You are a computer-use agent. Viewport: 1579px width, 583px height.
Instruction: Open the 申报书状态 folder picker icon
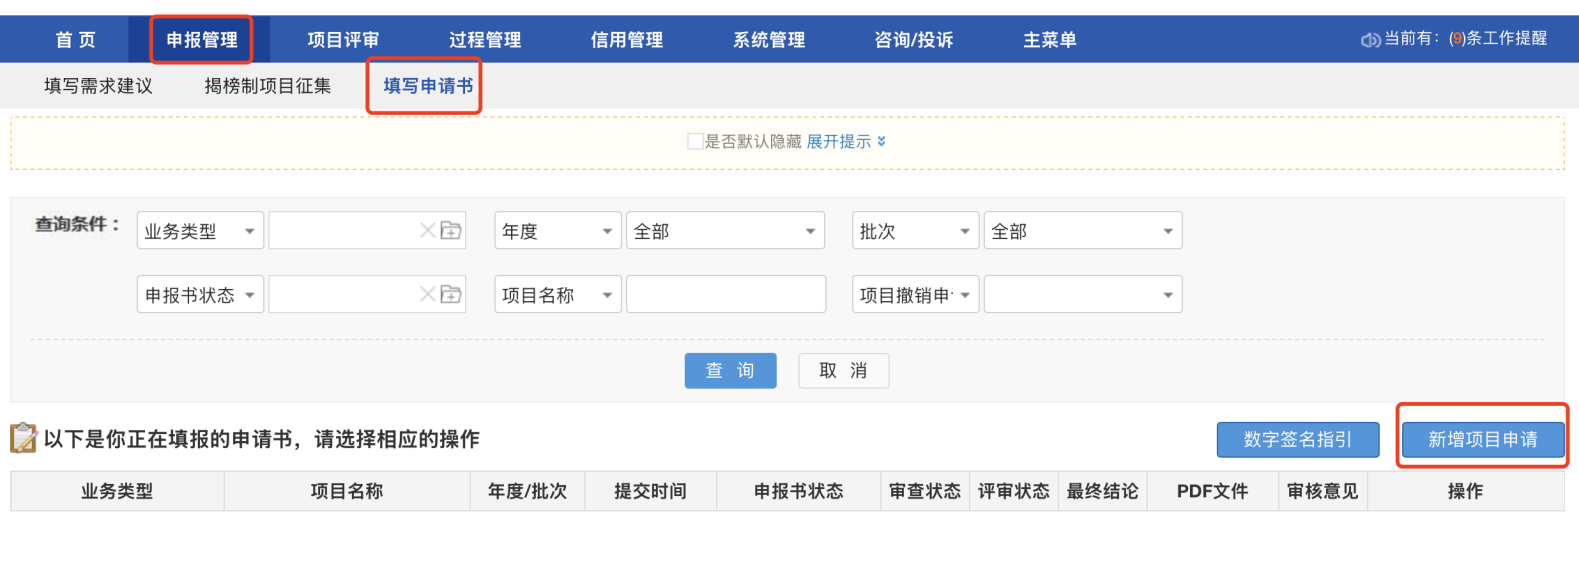pos(451,295)
